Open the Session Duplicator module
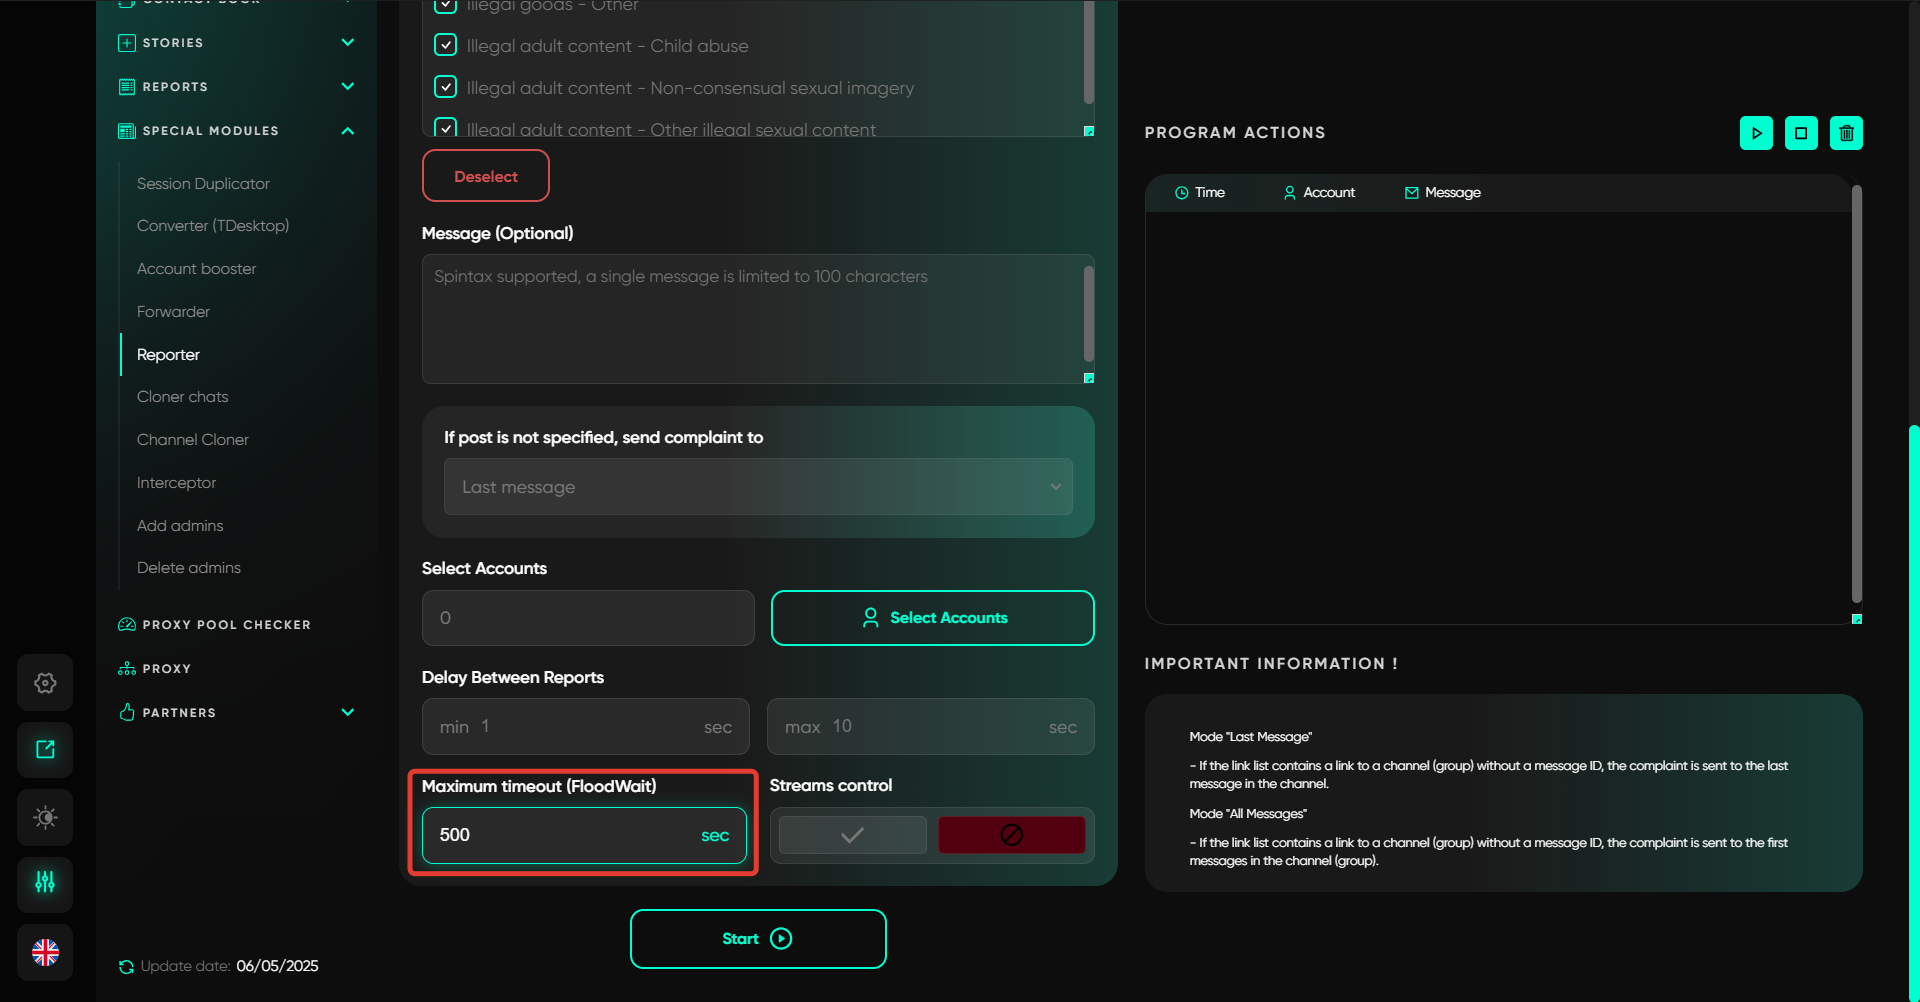The width and height of the screenshot is (1920, 1002). pos(203,184)
